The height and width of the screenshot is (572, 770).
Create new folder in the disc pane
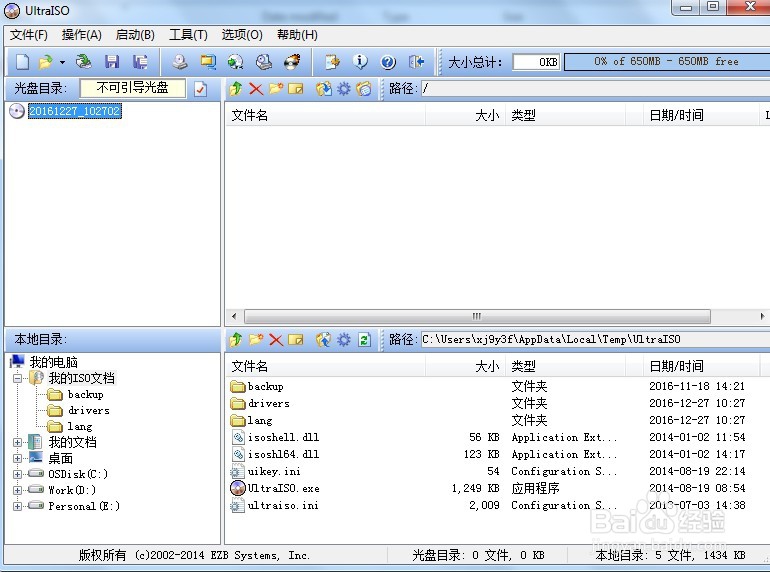tap(276, 89)
